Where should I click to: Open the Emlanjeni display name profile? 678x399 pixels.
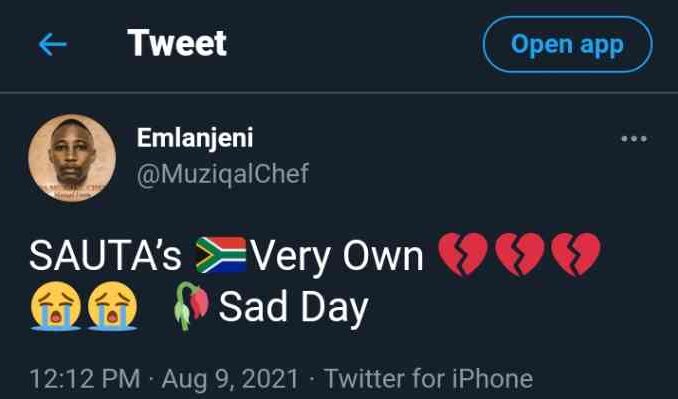pyautogui.click(x=195, y=138)
